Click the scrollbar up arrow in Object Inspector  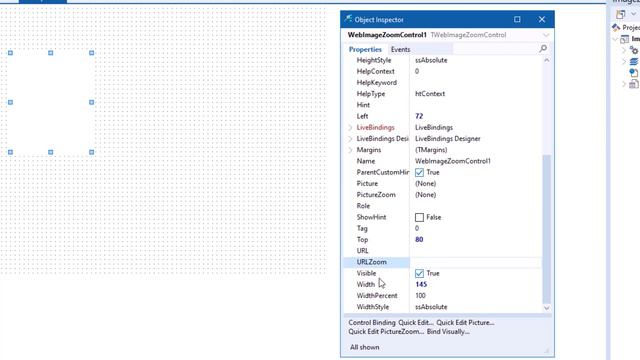[547, 60]
